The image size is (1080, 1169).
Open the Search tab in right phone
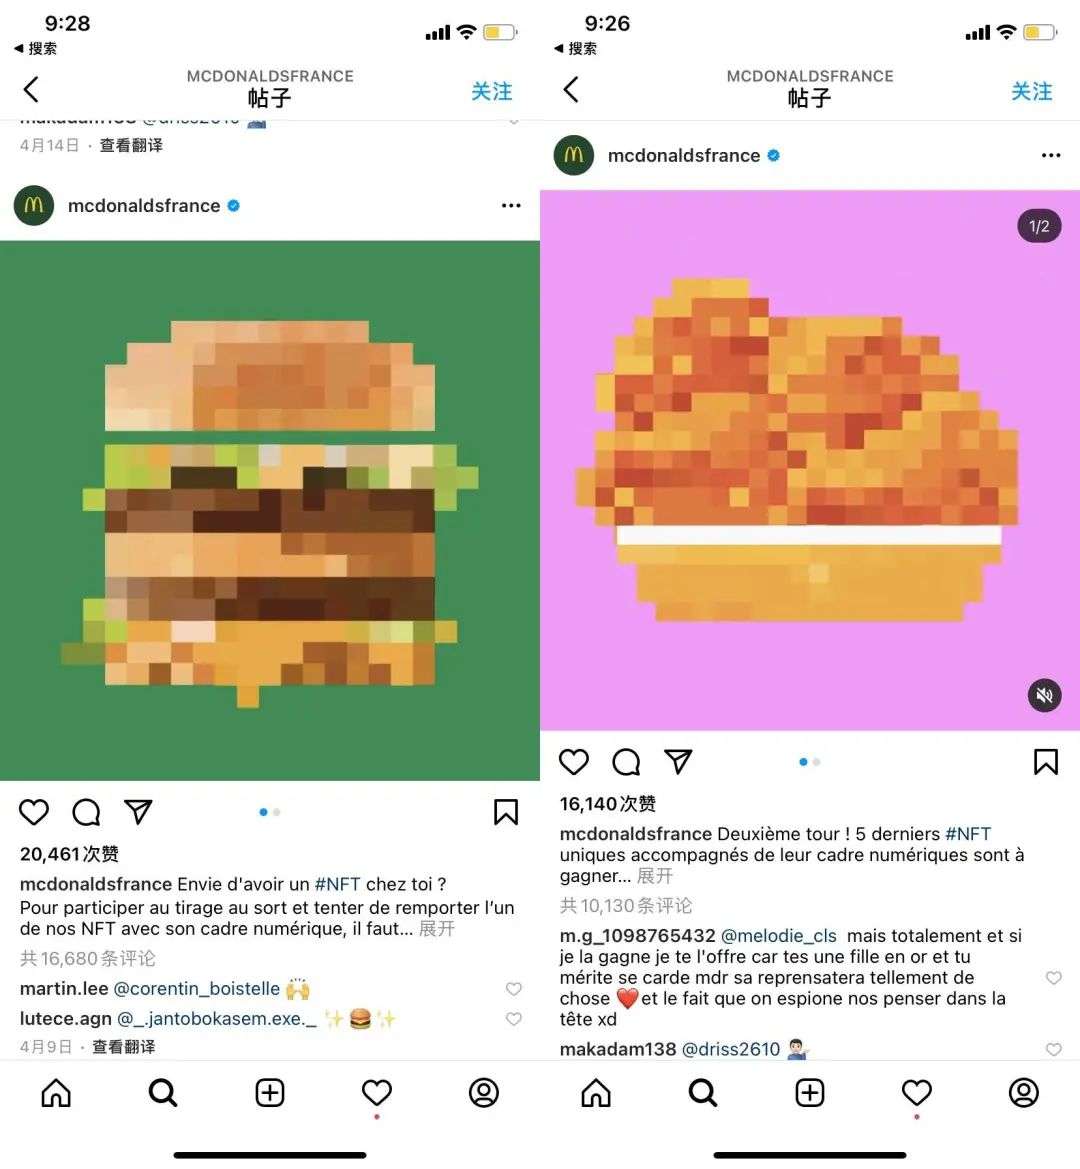coord(703,1093)
